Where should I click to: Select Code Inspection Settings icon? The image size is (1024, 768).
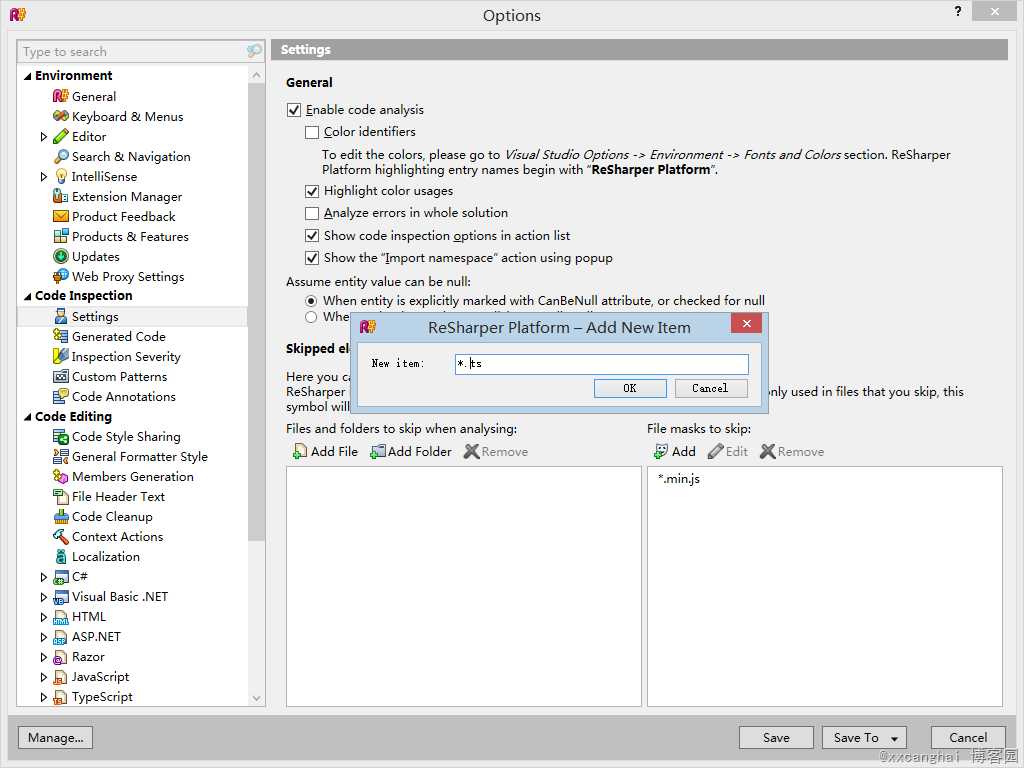(60, 316)
